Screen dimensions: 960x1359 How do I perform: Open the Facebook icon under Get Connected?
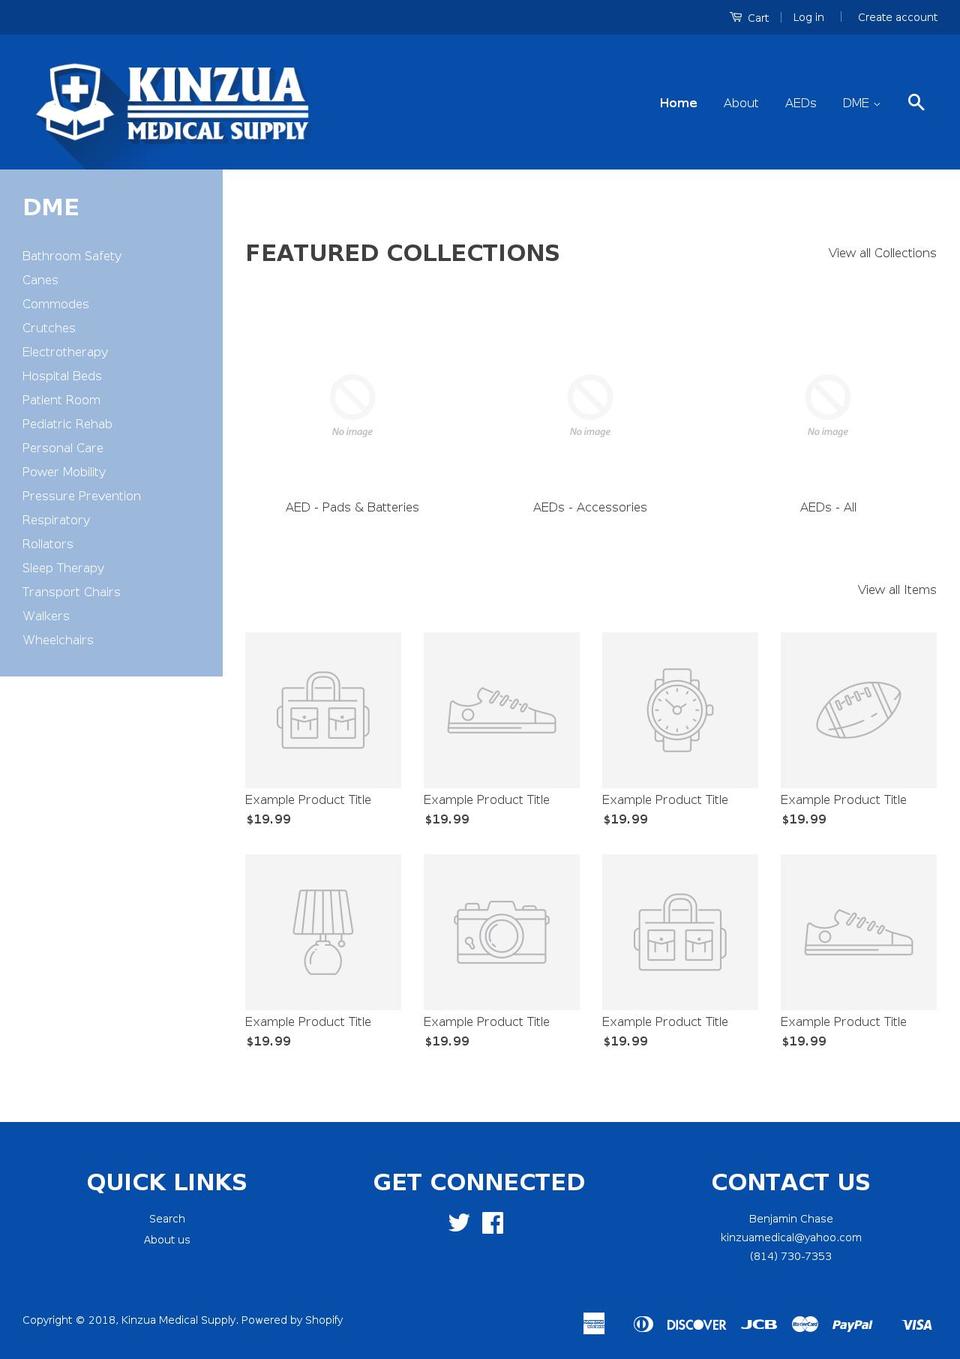click(492, 1222)
